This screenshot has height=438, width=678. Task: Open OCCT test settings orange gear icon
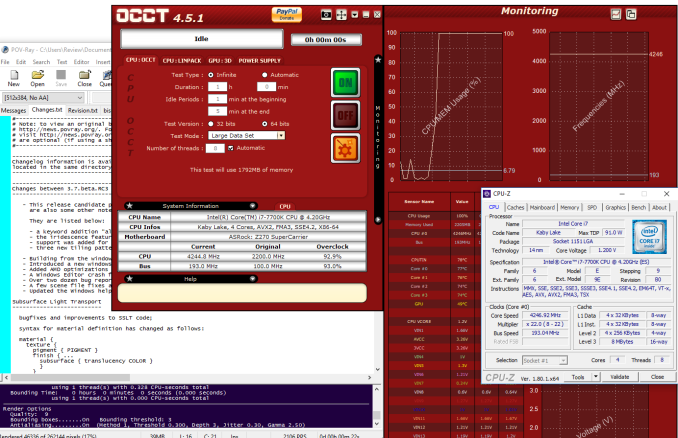click(345, 148)
